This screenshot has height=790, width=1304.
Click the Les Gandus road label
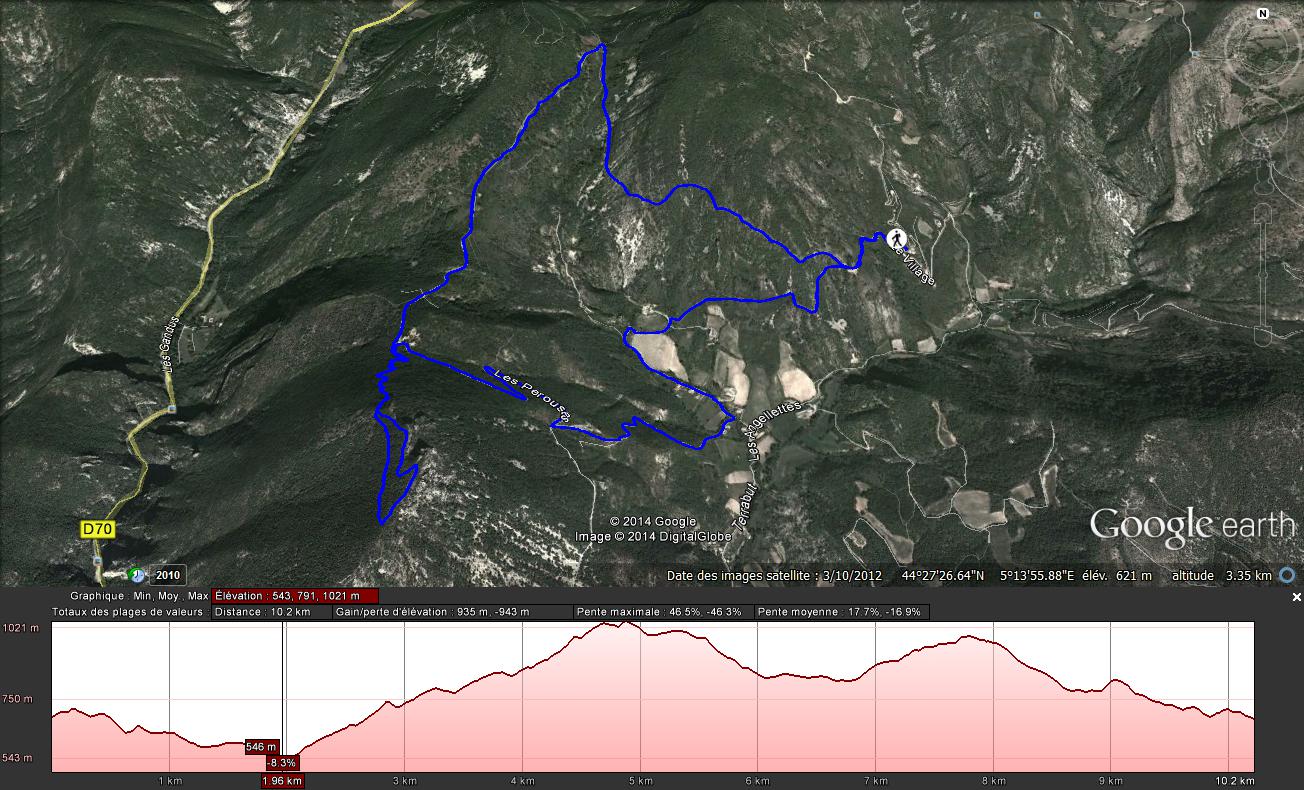point(168,346)
